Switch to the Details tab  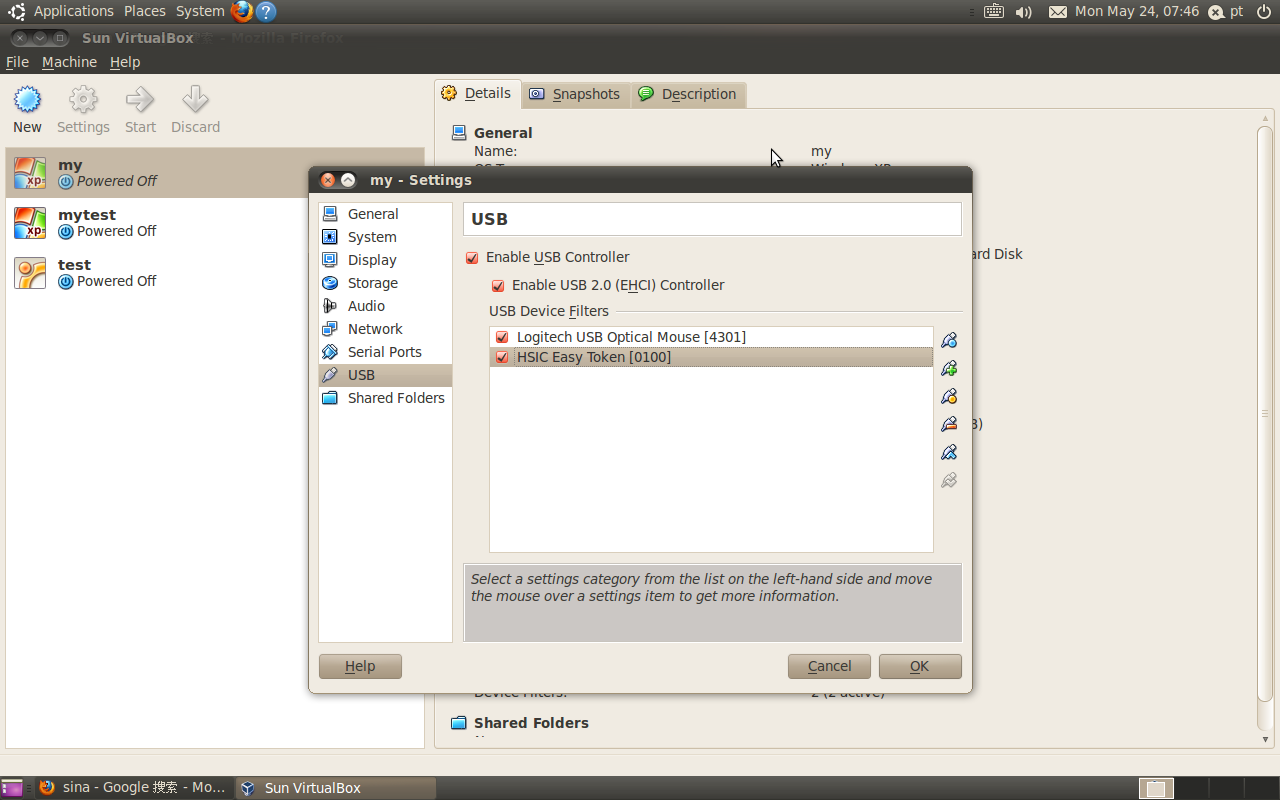[x=477, y=93]
